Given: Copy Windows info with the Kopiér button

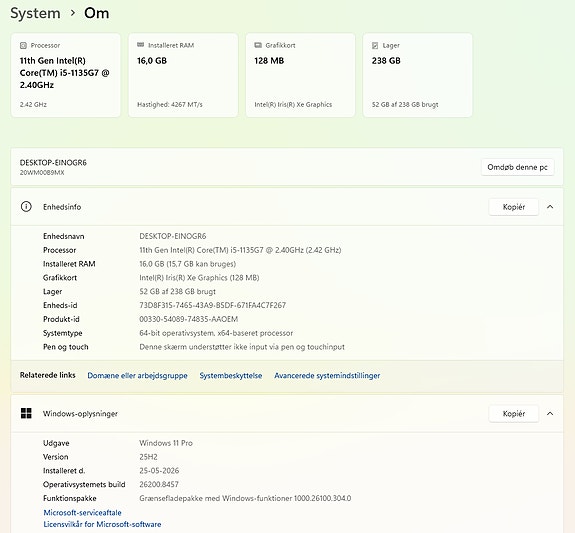Looking at the screenshot, I should click(514, 414).
